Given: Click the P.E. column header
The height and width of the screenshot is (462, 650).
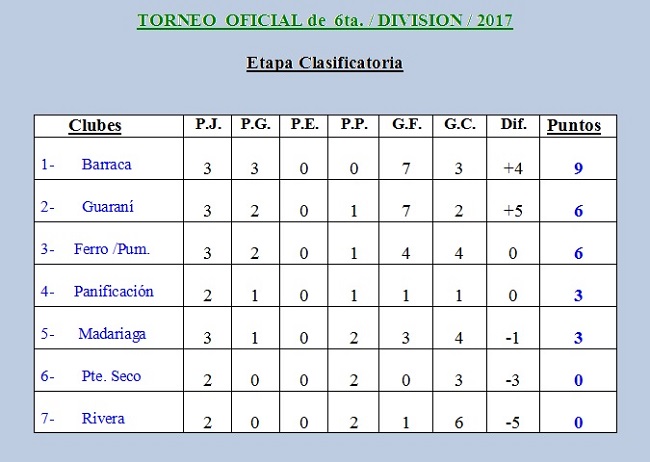Looking at the screenshot, I should 305,125.
